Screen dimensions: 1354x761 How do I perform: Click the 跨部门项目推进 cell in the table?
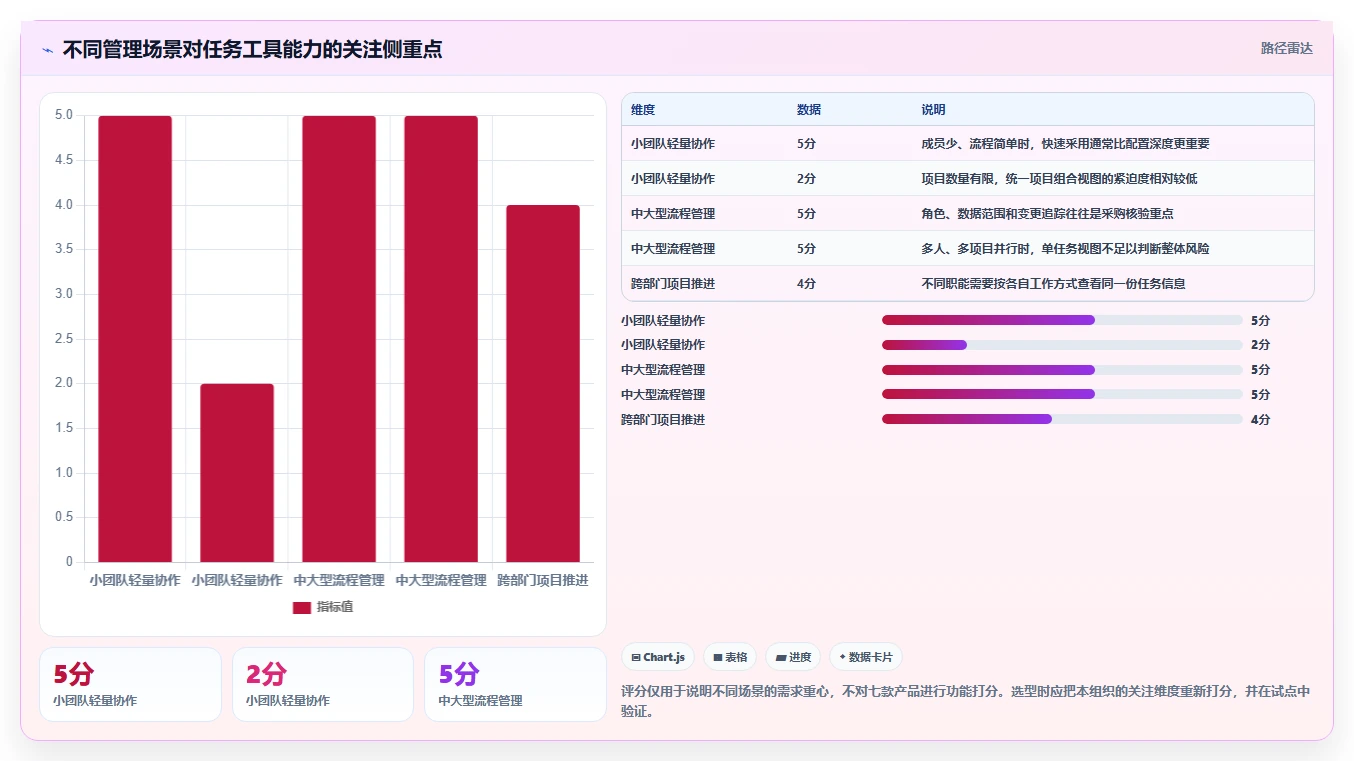point(673,284)
